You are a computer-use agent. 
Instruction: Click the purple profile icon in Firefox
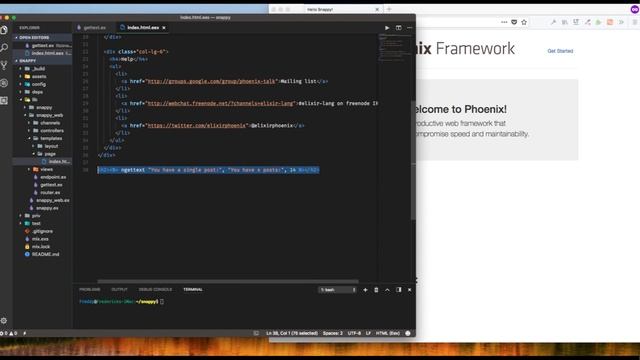click(x=635, y=9)
